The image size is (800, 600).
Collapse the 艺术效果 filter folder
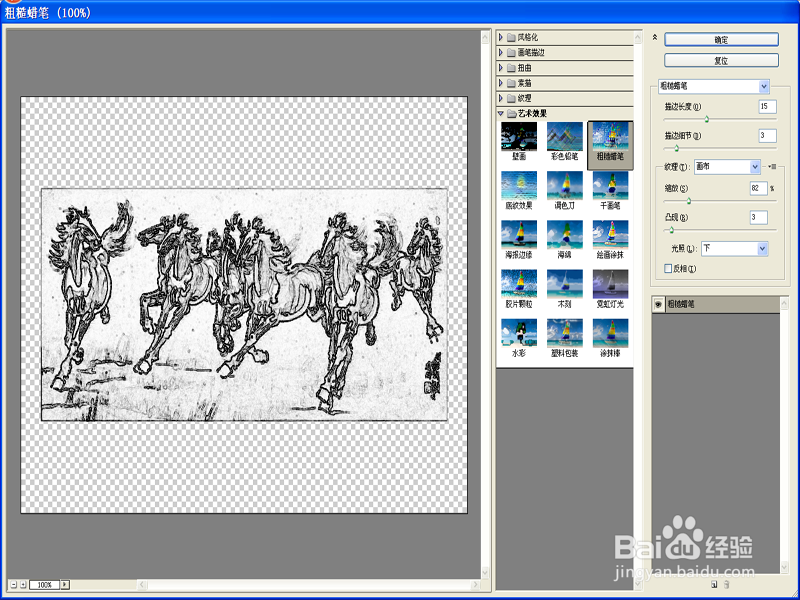point(501,114)
